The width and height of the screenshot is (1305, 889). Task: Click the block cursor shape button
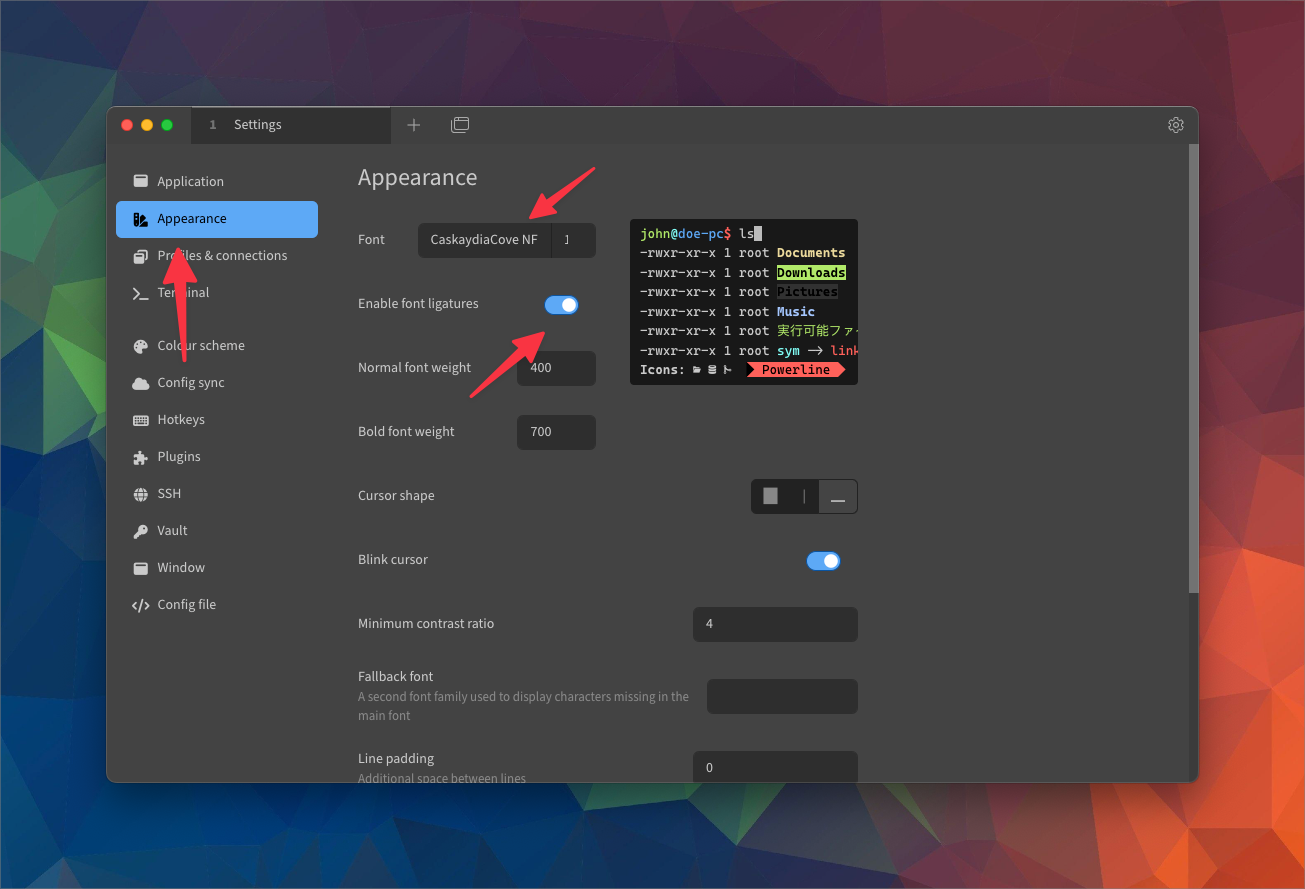[770, 496]
